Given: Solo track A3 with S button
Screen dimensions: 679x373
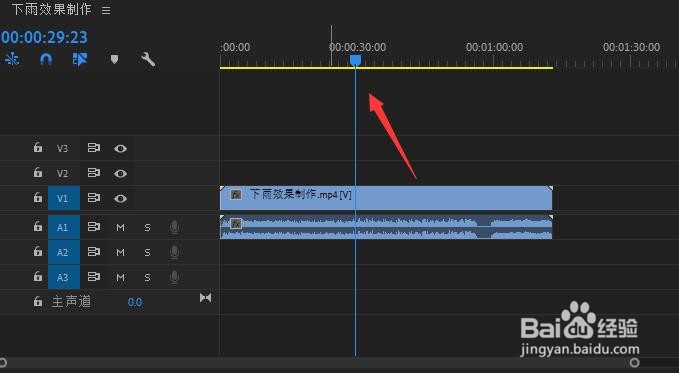Looking at the screenshot, I should pyautogui.click(x=147, y=278).
